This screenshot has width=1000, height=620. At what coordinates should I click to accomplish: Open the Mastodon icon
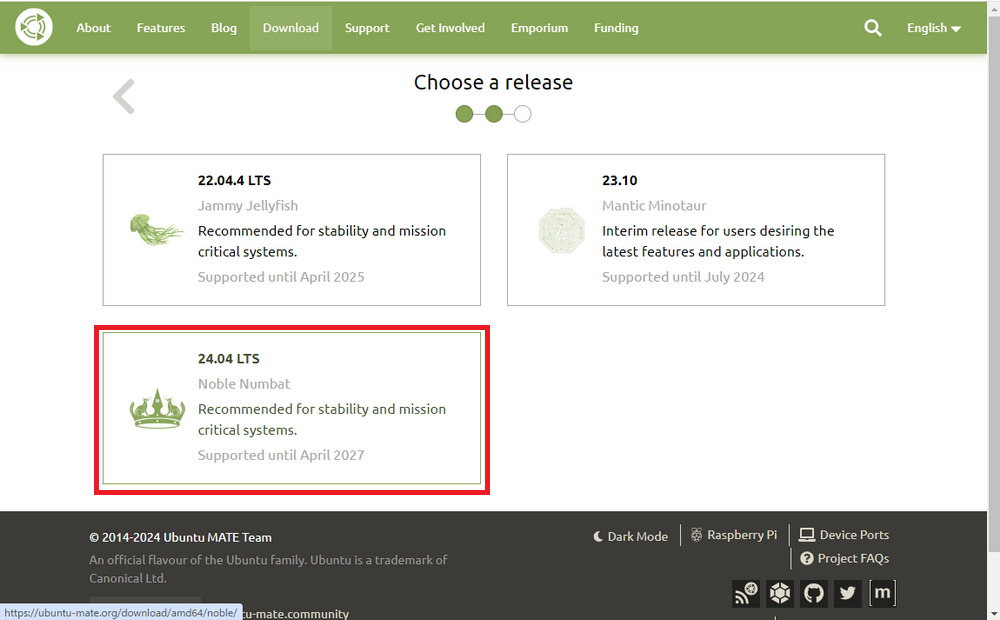(x=882, y=593)
